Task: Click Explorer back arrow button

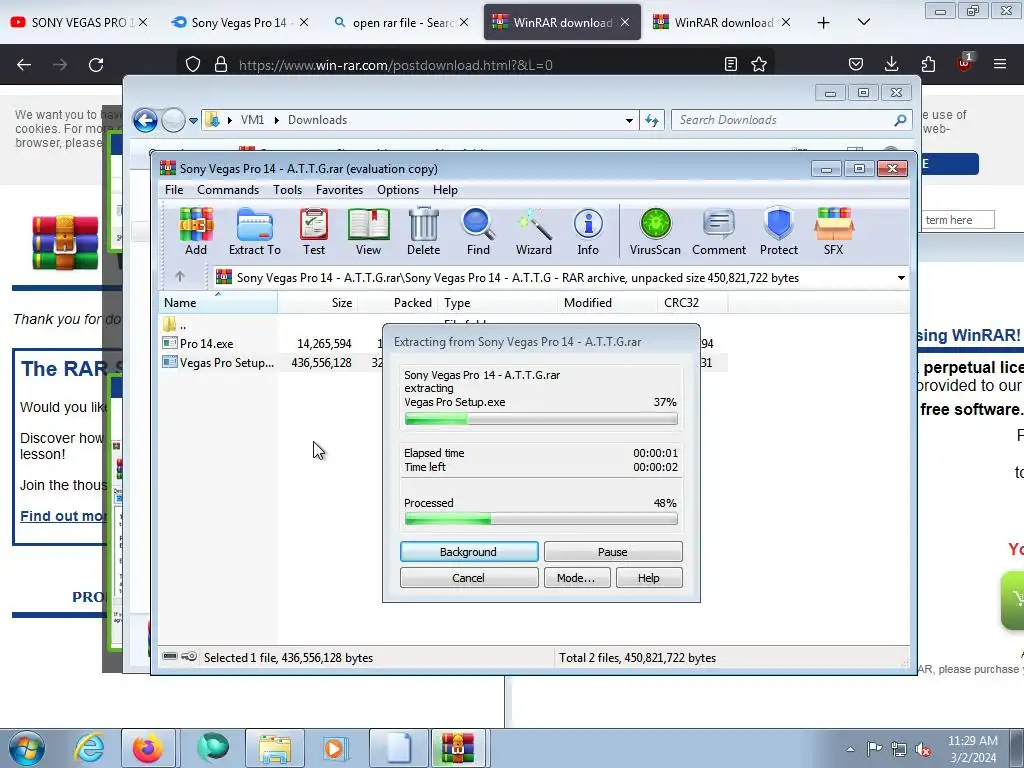Action: click(145, 120)
